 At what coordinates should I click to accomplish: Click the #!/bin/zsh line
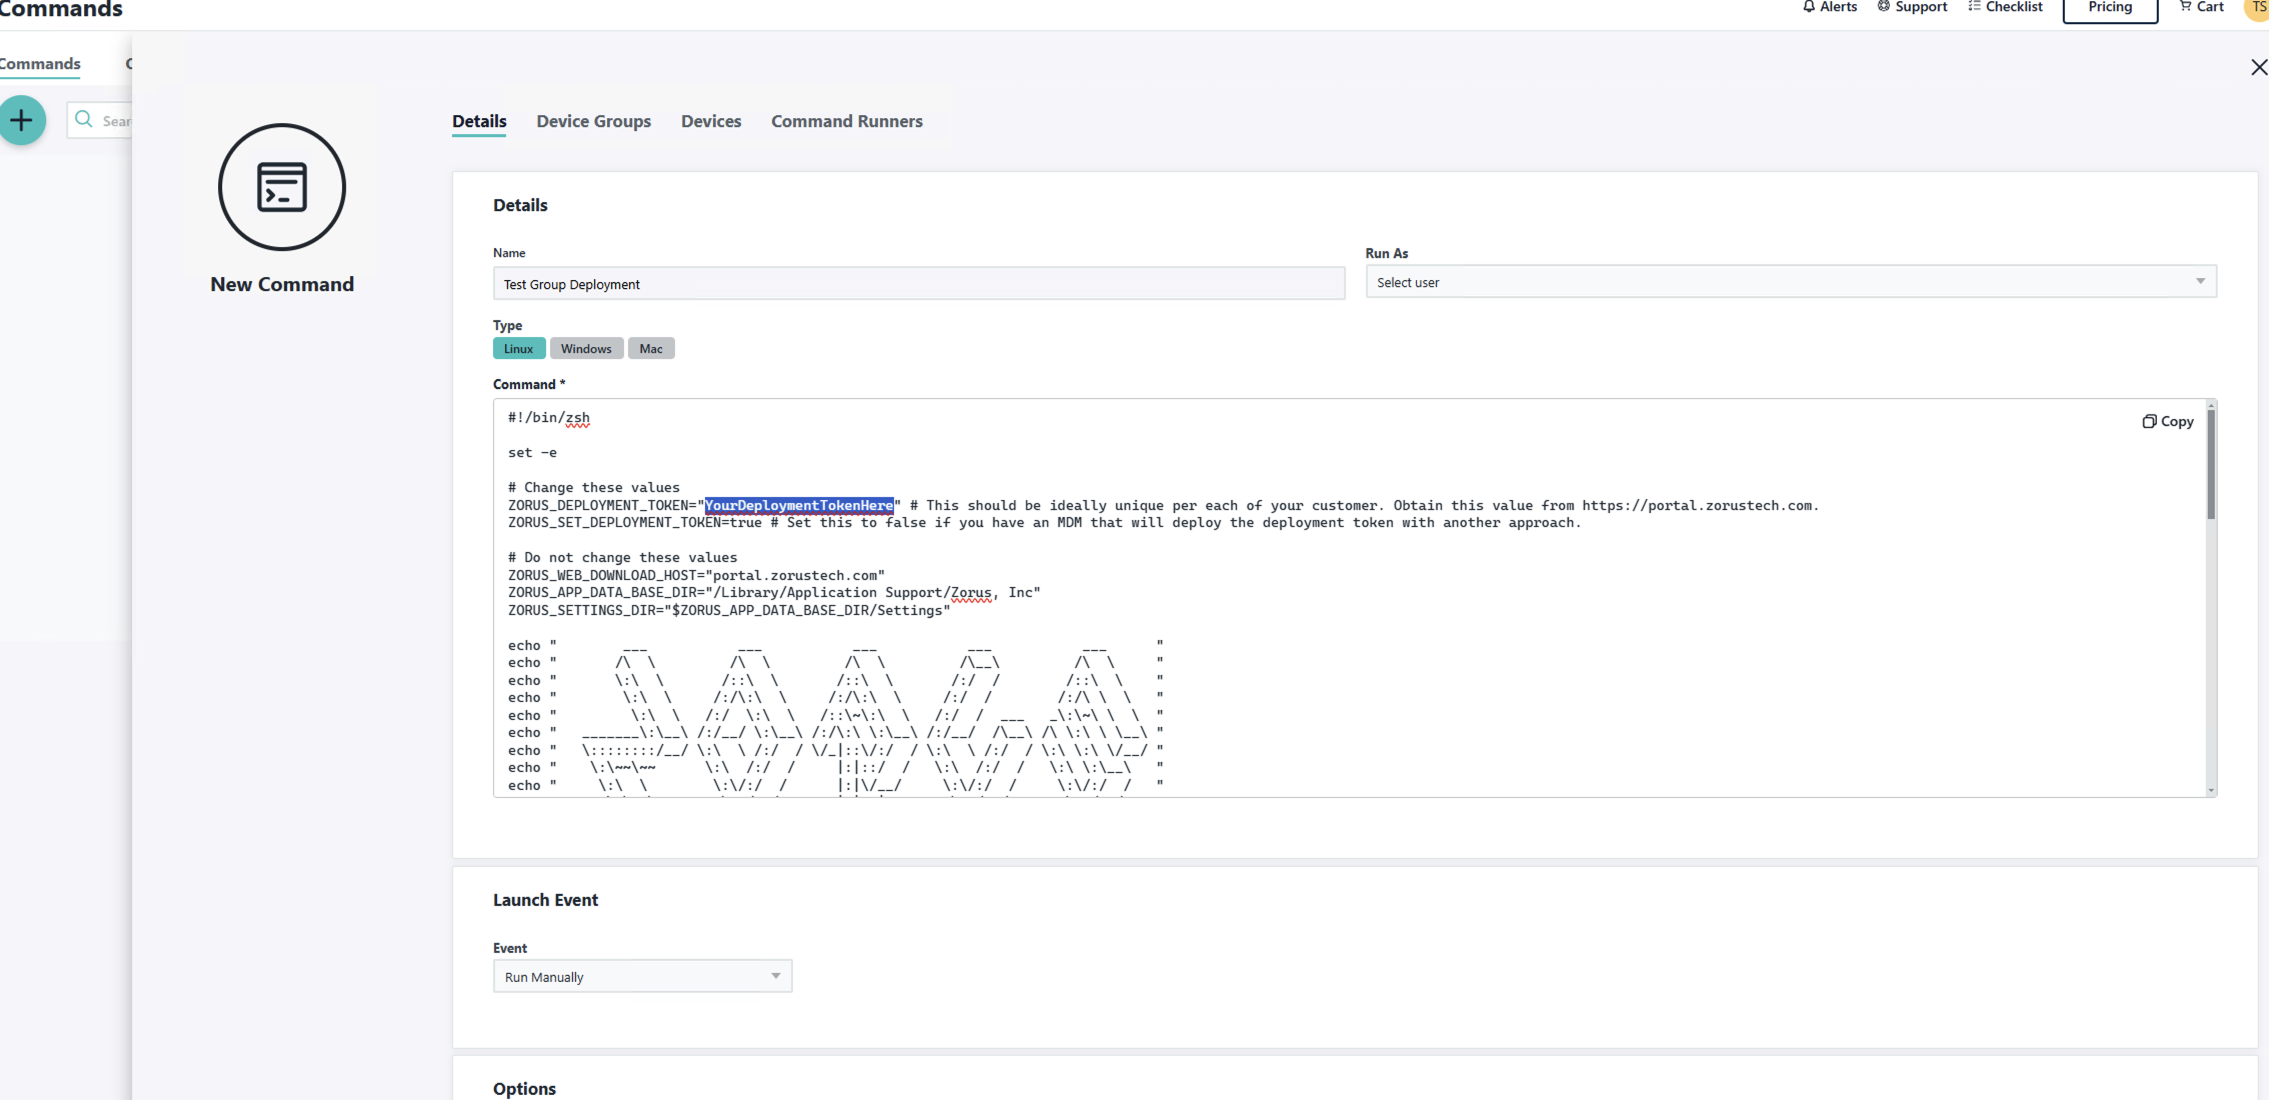[x=549, y=418]
